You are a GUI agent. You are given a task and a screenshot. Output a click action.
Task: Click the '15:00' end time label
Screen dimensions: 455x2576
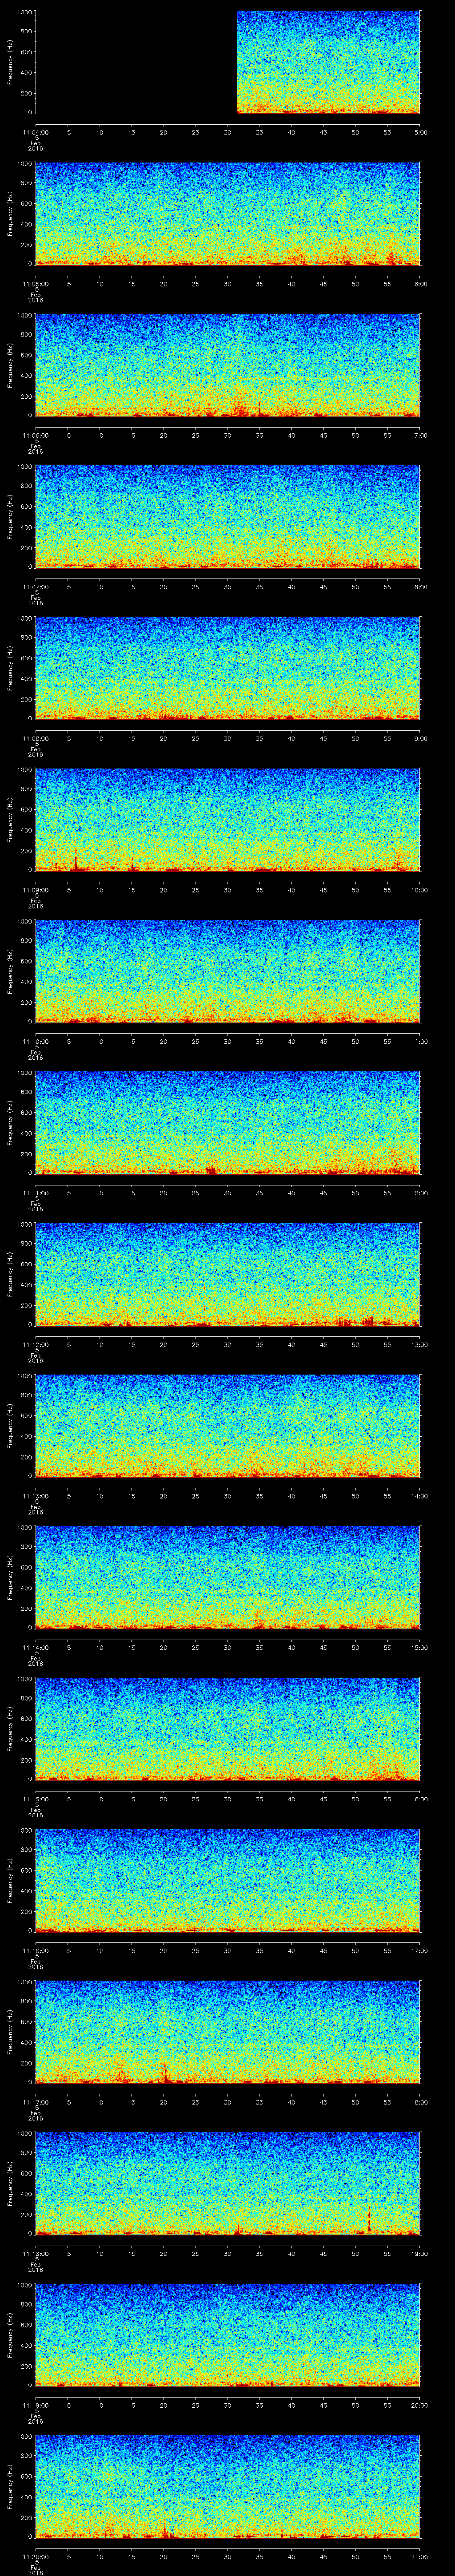coord(420,1647)
